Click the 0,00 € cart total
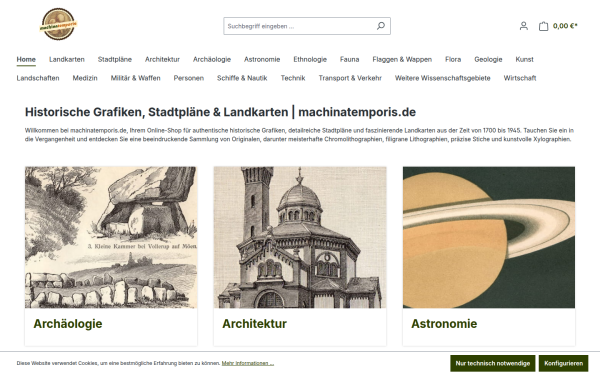This screenshot has width=600, height=375. tap(565, 26)
